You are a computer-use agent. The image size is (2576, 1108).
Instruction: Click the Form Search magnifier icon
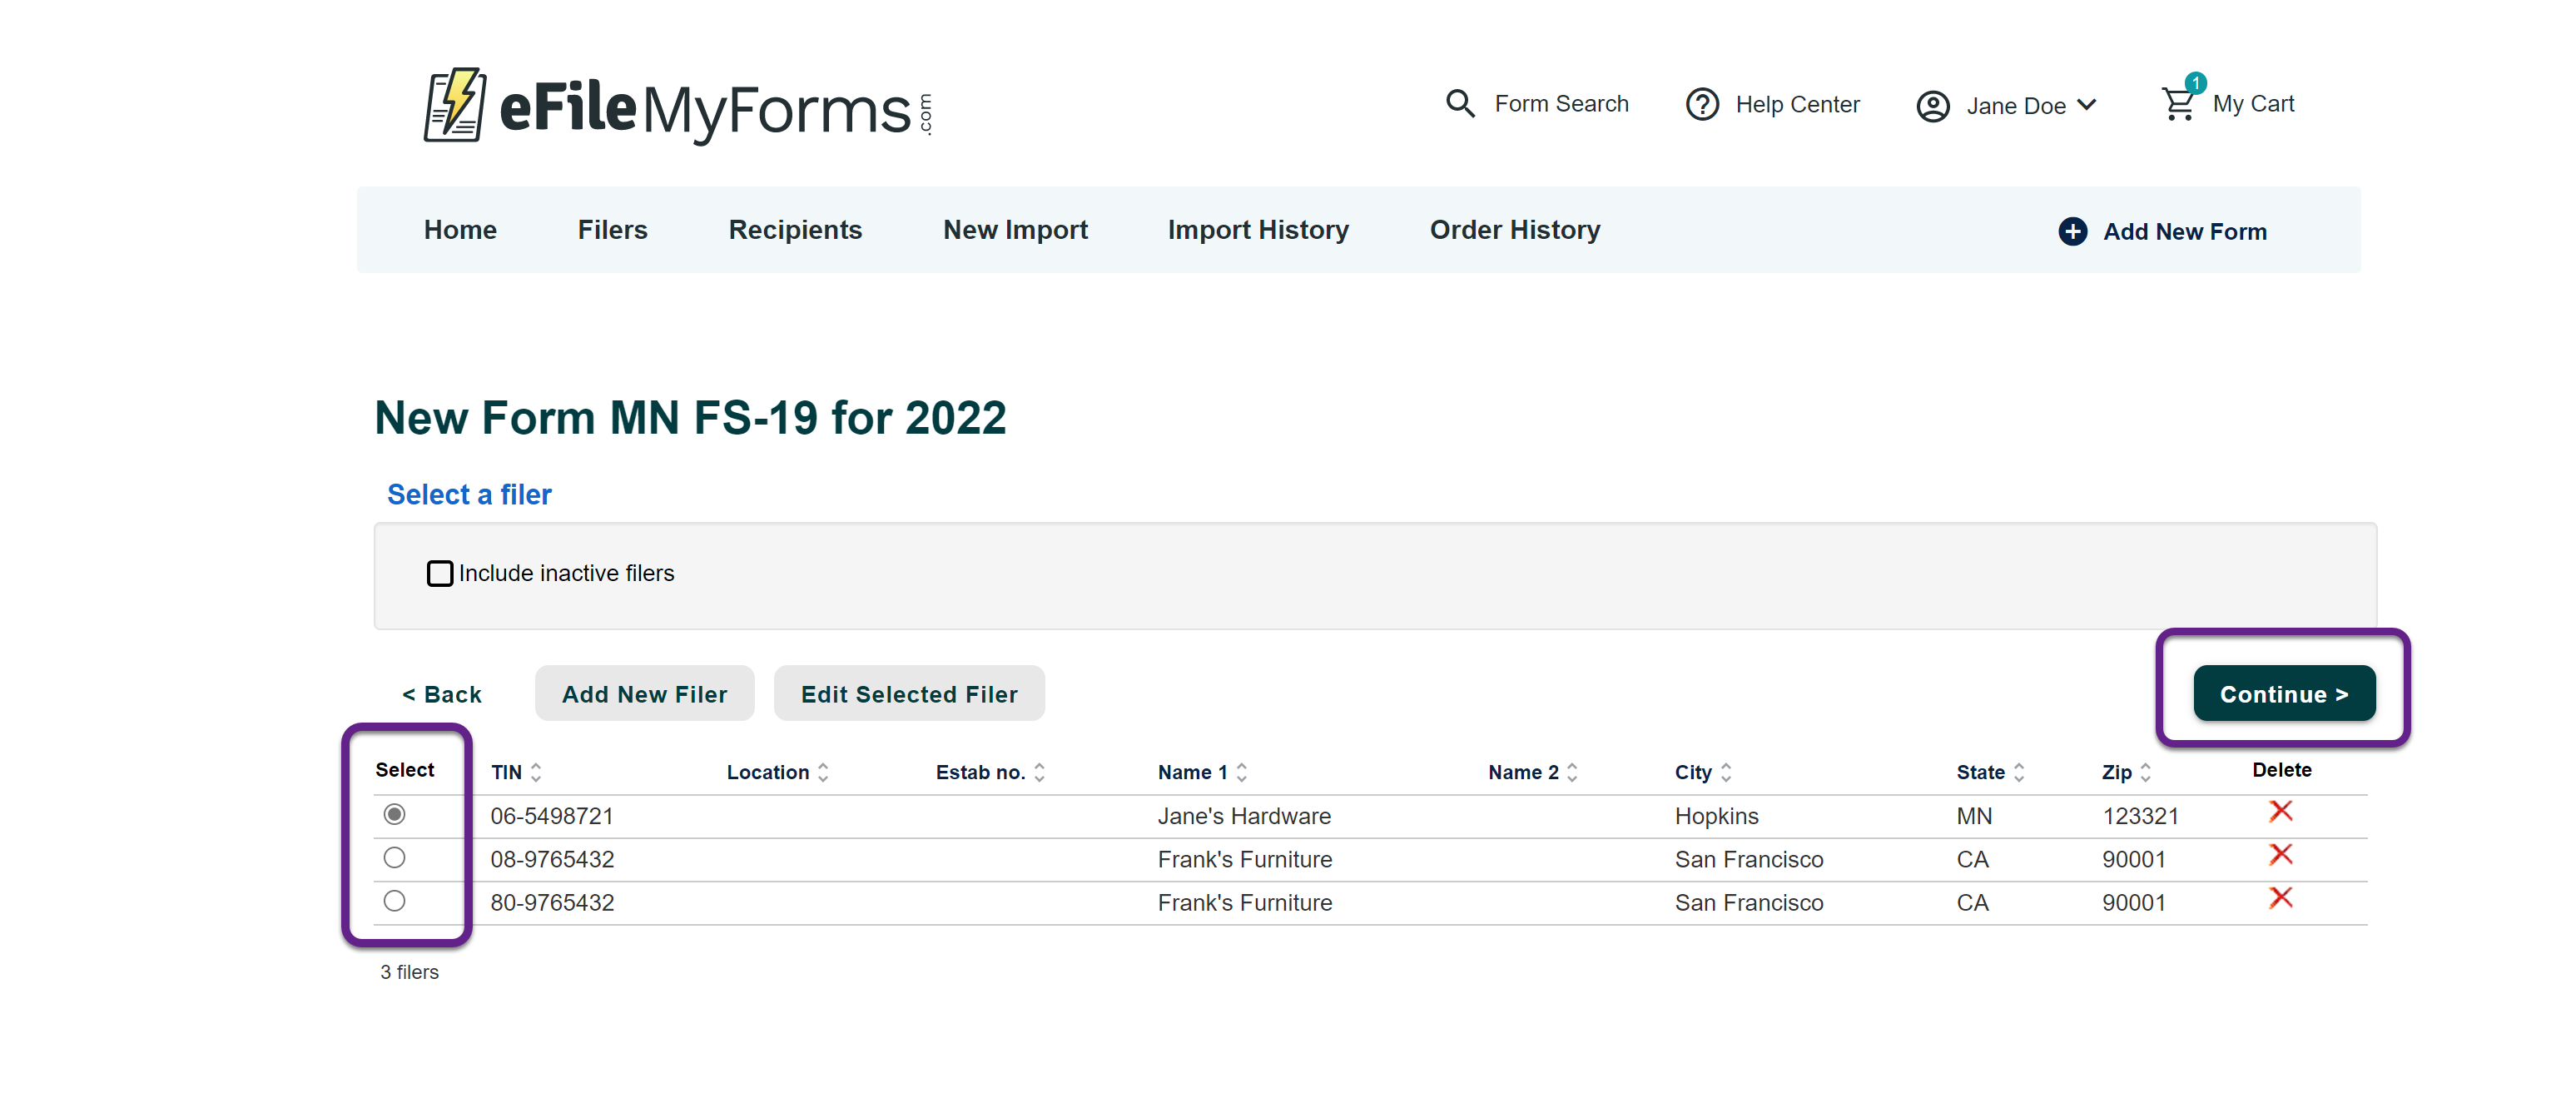[1459, 103]
